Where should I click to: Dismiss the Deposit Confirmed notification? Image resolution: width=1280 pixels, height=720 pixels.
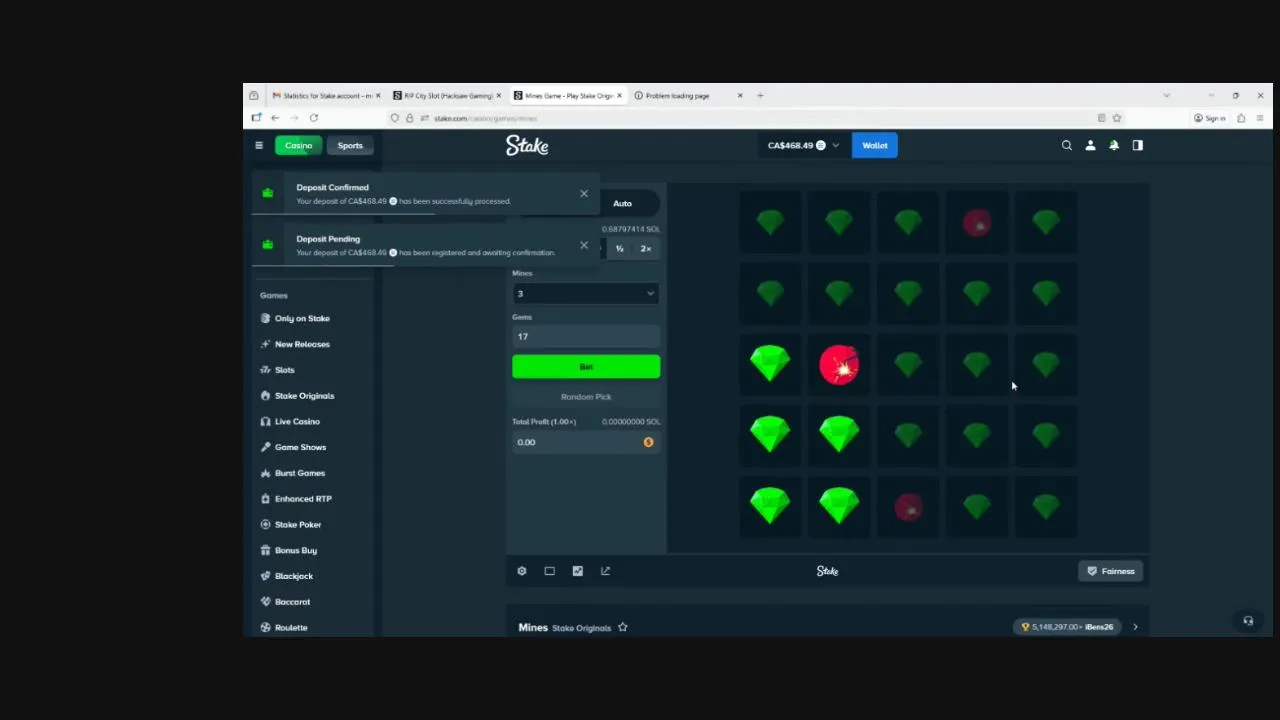pyautogui.click(x=584, y=193)
